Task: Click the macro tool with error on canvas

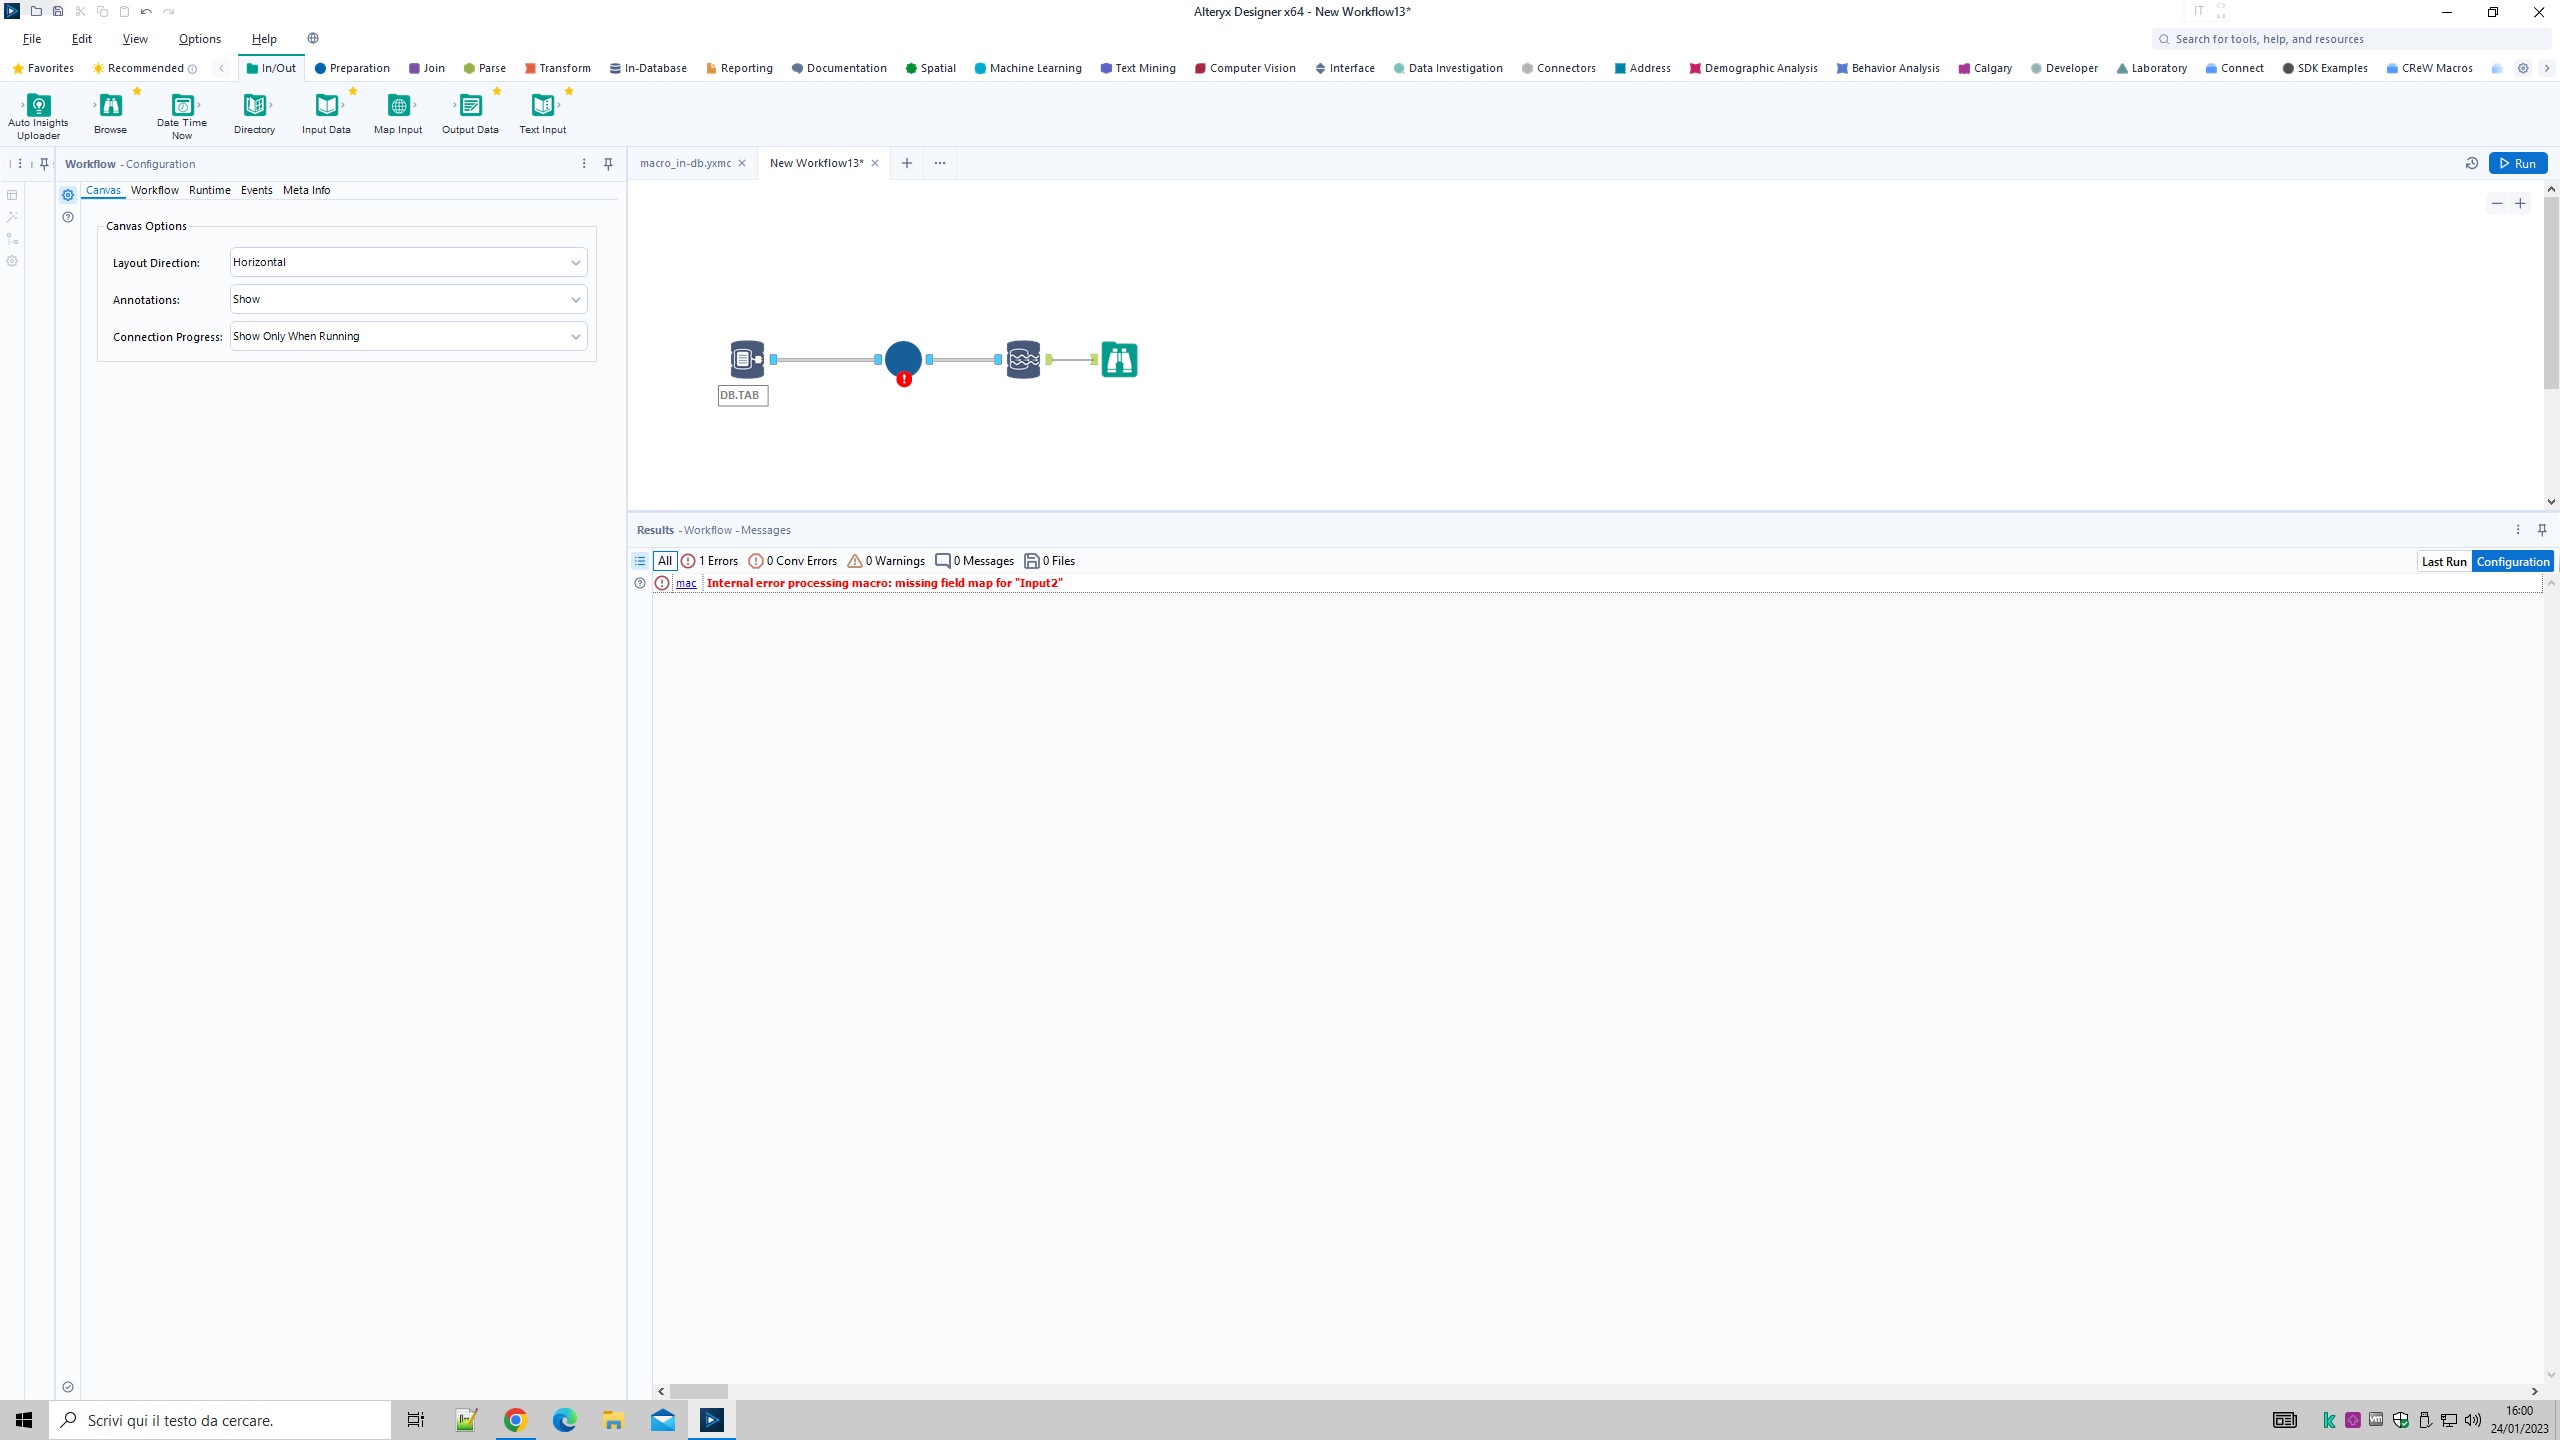Action: pyautogui.click(x=903, y=360)
